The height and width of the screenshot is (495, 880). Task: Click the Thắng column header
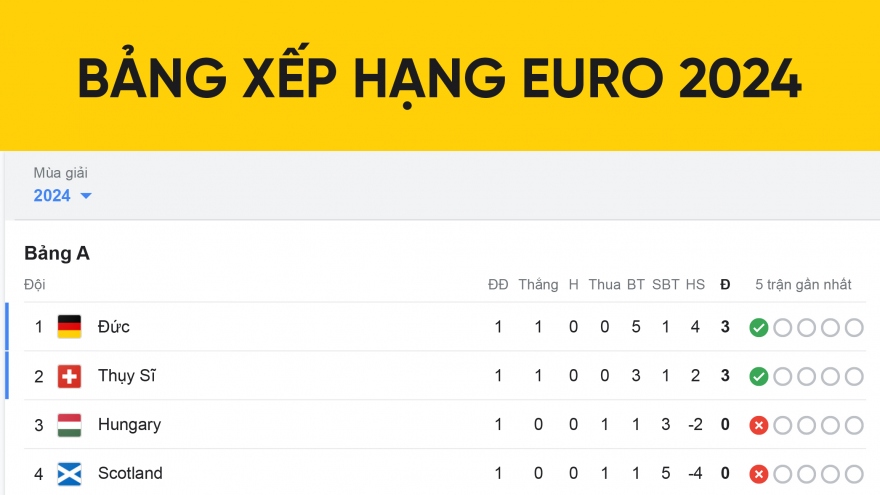pos(538,285)
